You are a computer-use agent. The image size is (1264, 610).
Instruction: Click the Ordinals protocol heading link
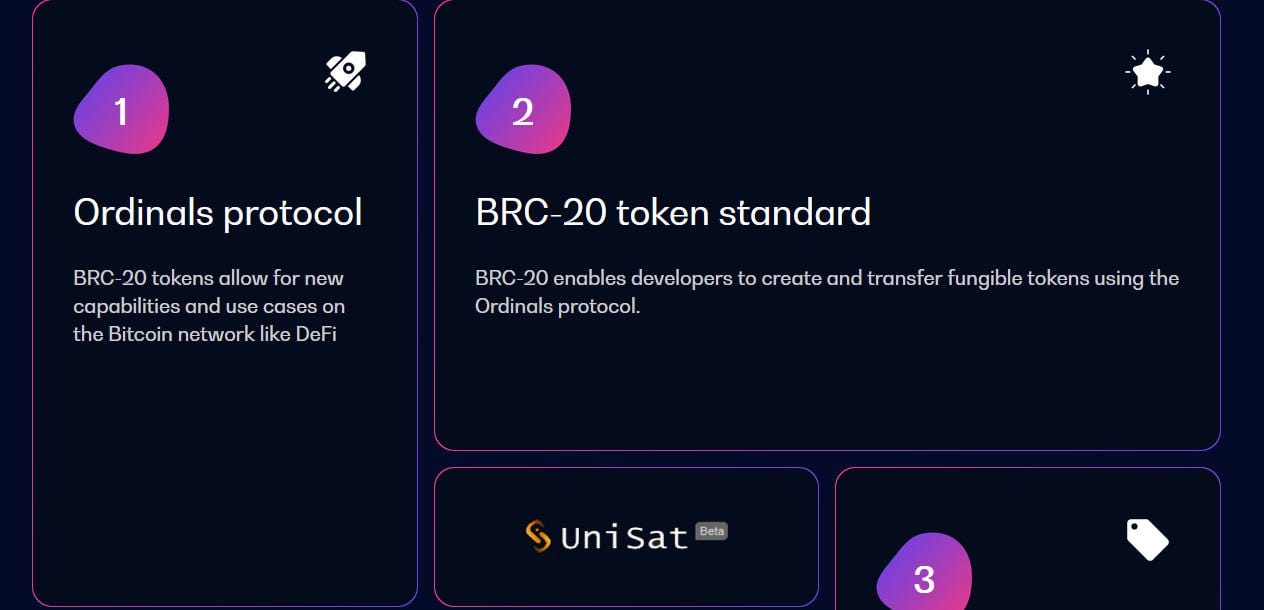click(218, 212)
